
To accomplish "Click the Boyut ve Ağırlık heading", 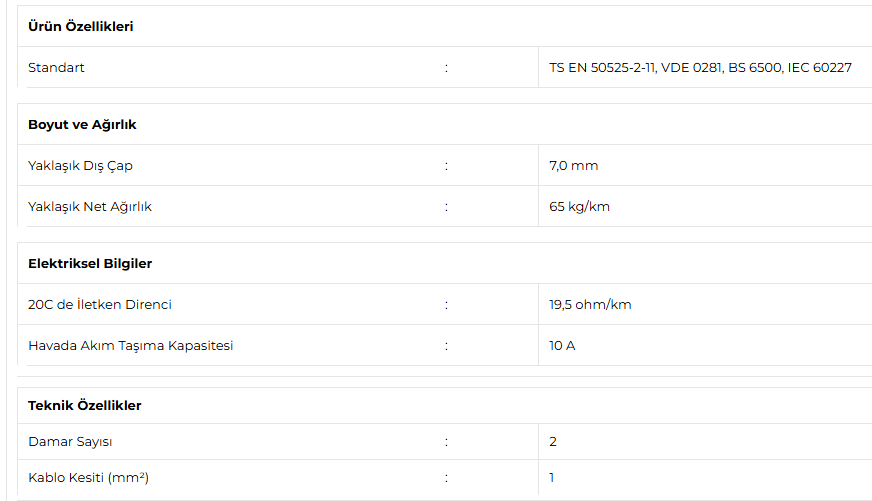I will point(82,125).
